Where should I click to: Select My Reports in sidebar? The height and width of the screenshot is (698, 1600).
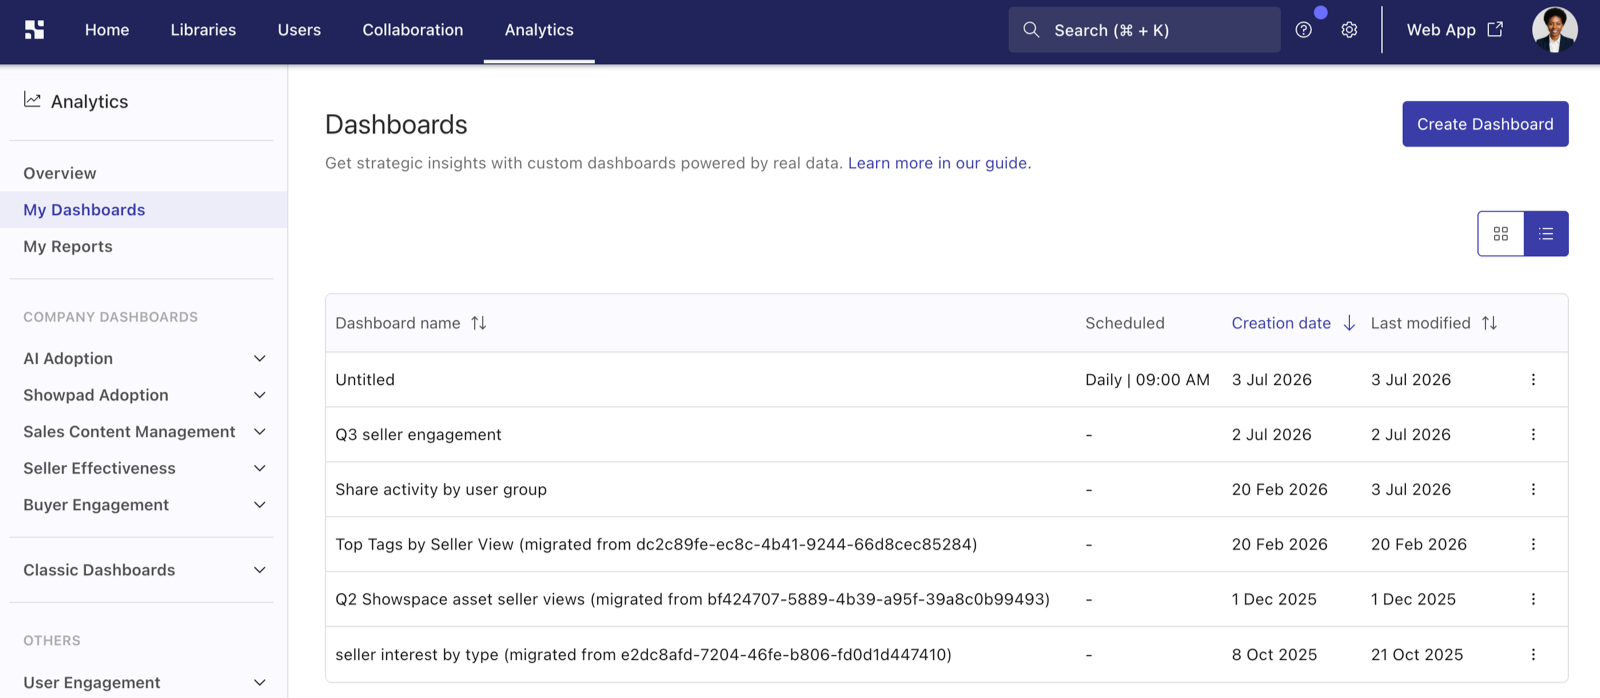pyautogui.click(x=68, y=247)
